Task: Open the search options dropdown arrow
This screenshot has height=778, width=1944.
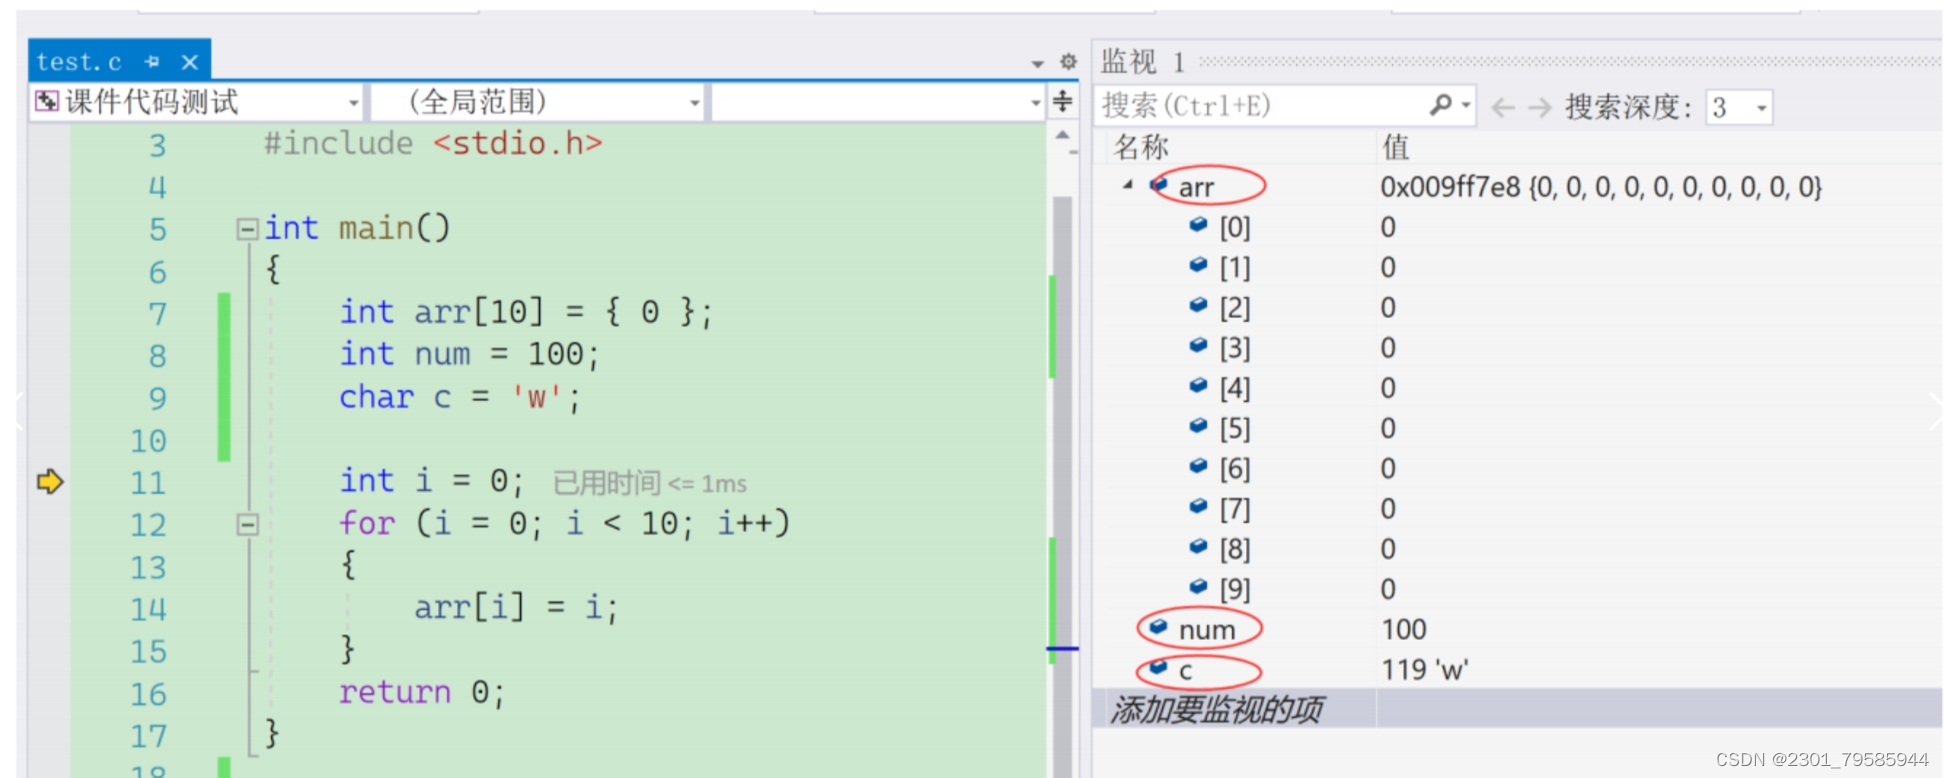Action: tap(1466, 105)
